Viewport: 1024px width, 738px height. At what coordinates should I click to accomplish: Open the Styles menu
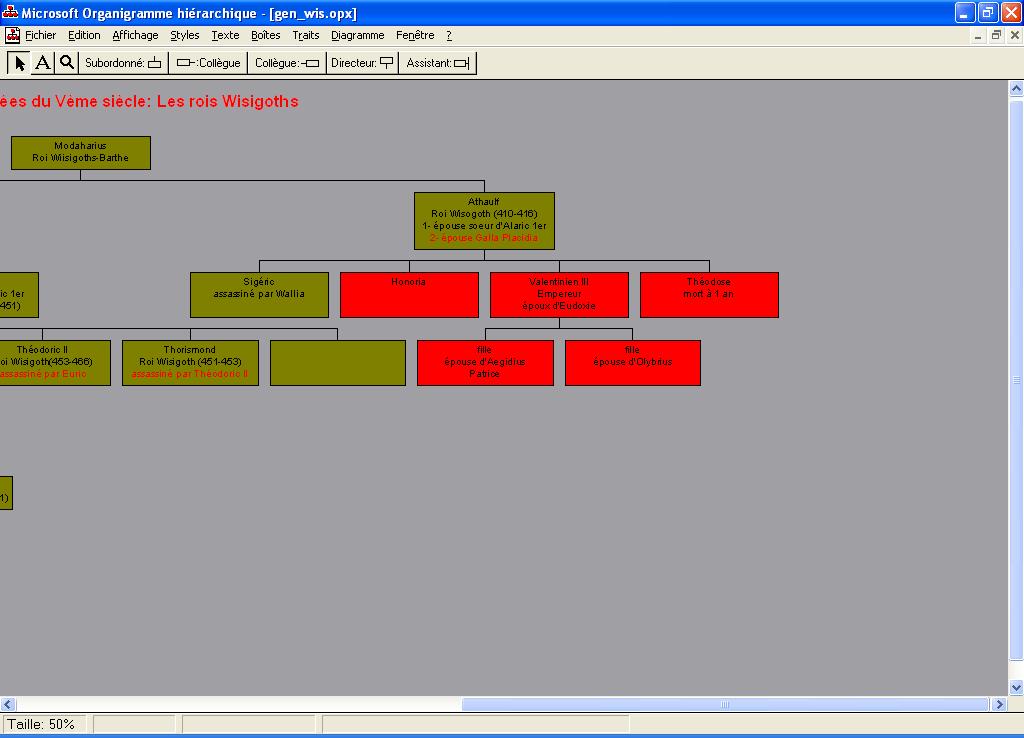point(185,35)
